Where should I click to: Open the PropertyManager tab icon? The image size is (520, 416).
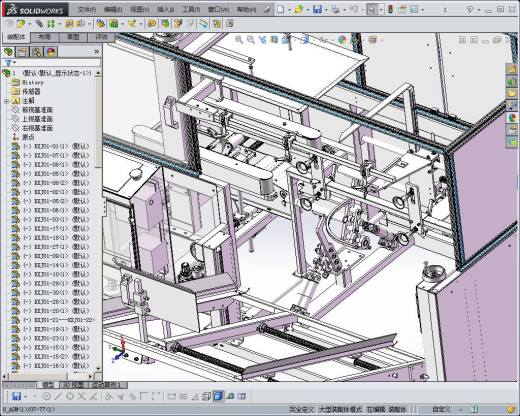(x=23, y=52)
